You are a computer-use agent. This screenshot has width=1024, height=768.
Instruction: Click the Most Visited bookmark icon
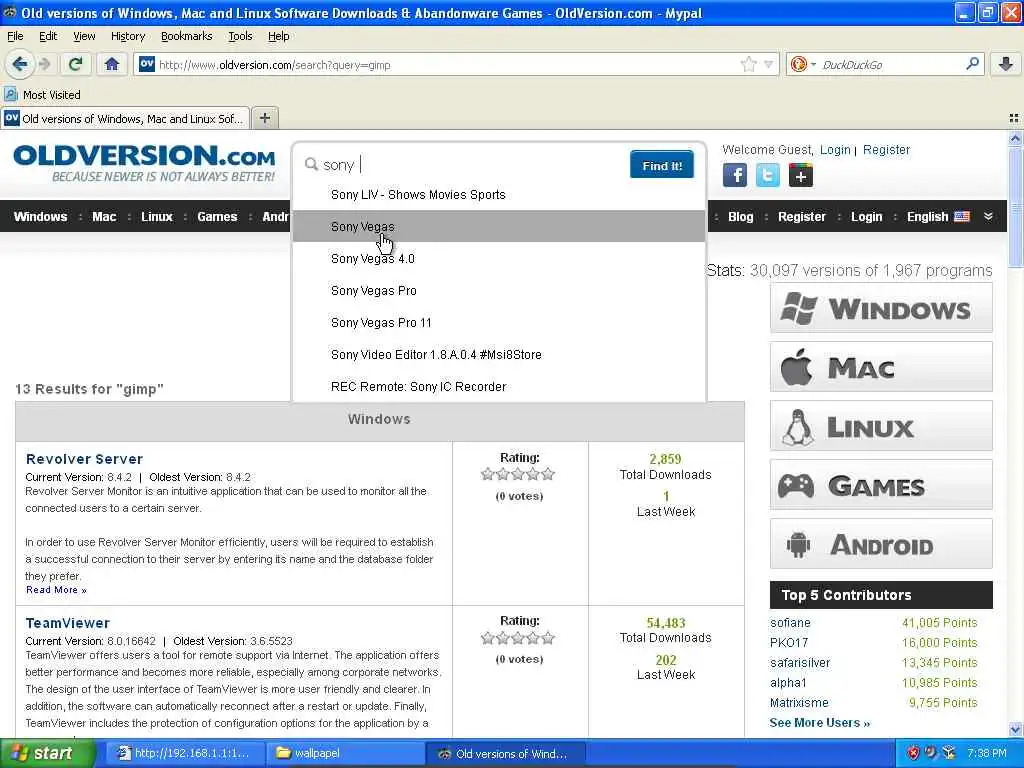(x=10, y=95)
